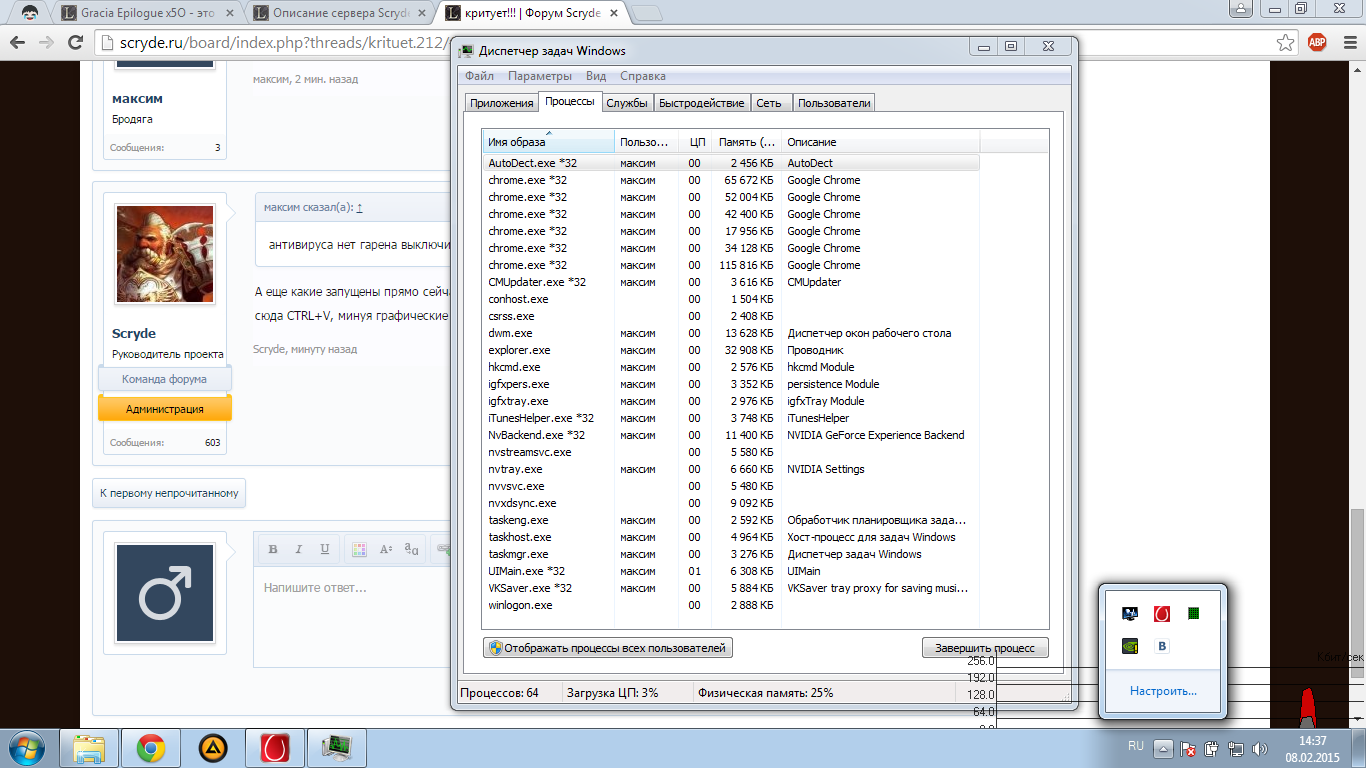Toggle Italic formatting in reply editor
Screen dimensions: 1366x768
(x=298, y=549)
